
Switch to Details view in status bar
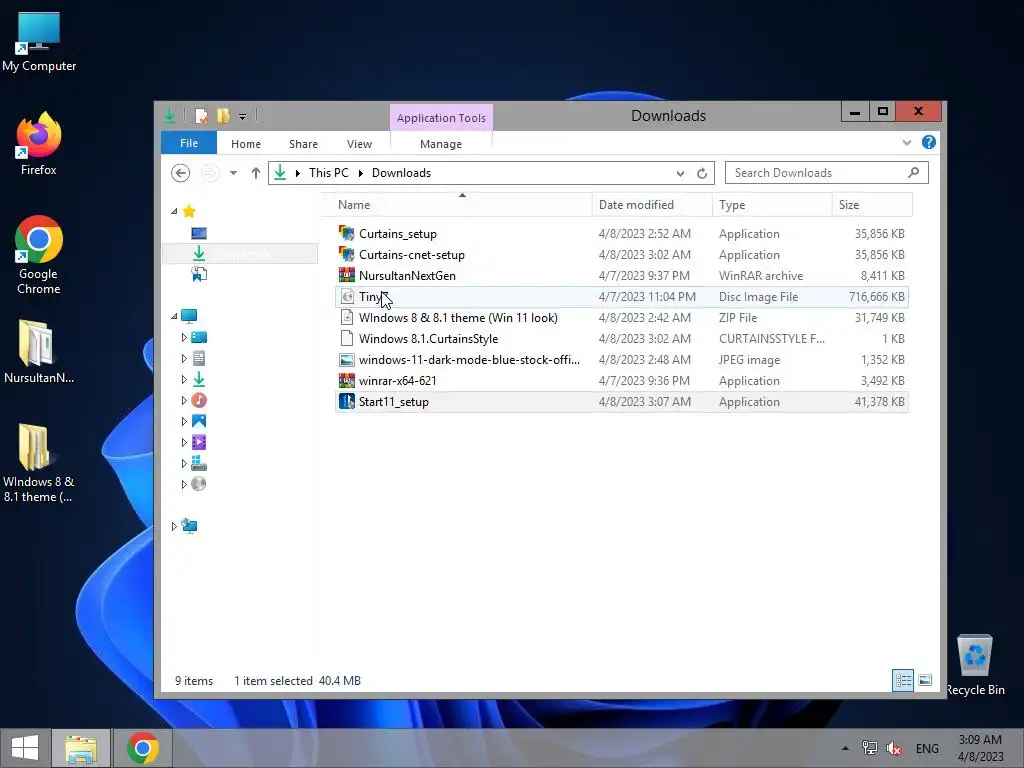pos(903,680)
